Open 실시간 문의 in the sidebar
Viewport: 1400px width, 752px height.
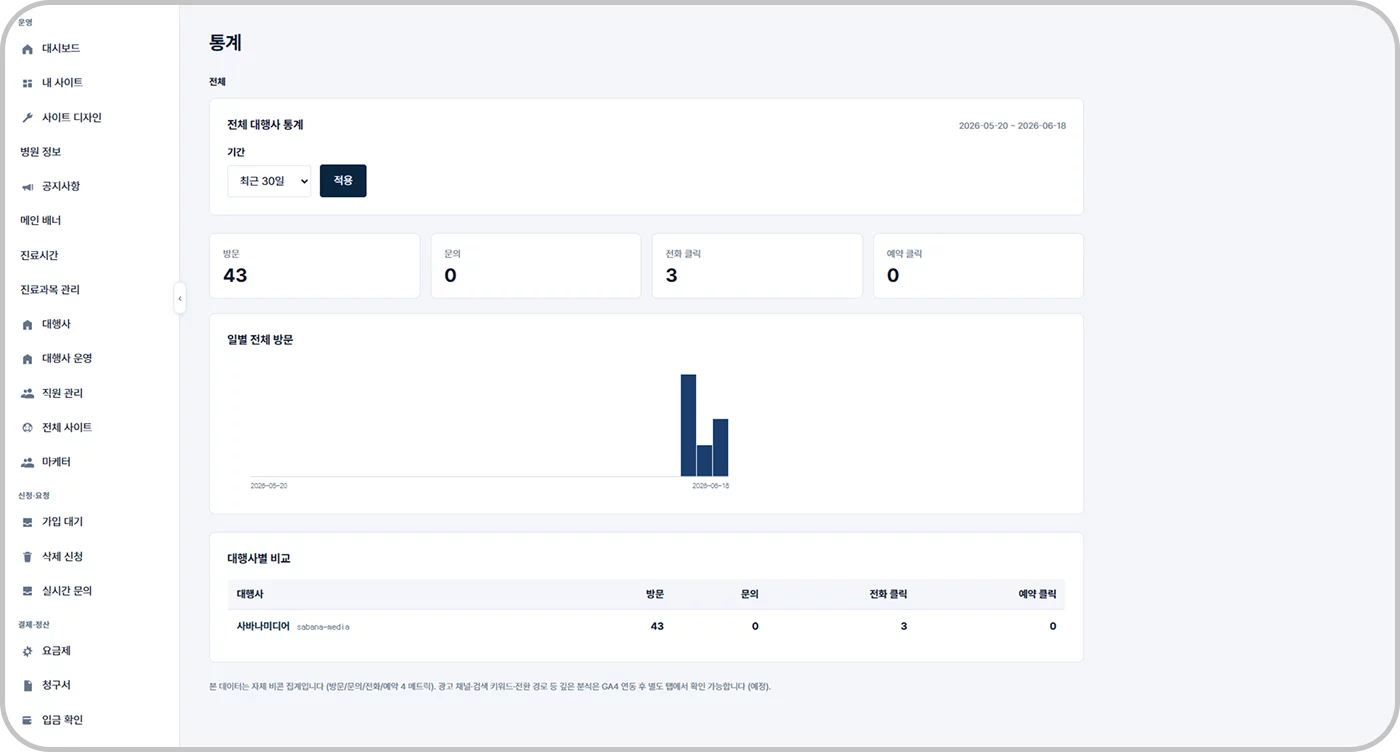pyautogui.click(x=67, y=591)
